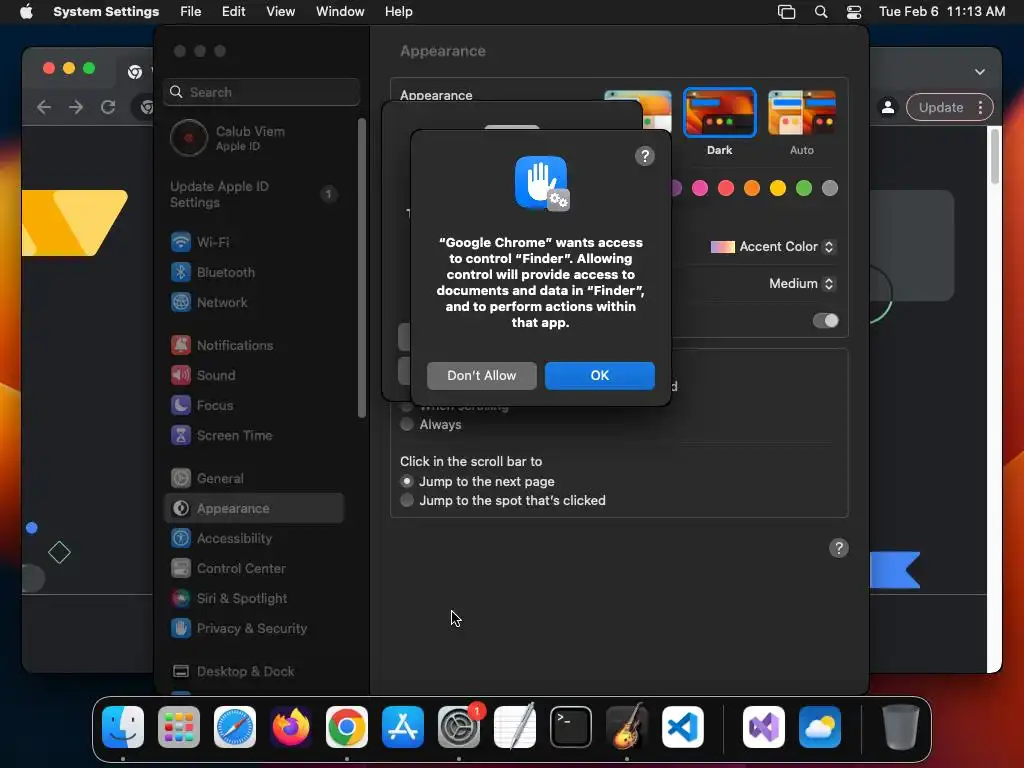Open Control Center in the menu bar
This screenshot has height=768, width=1024.
coord(854,12)
